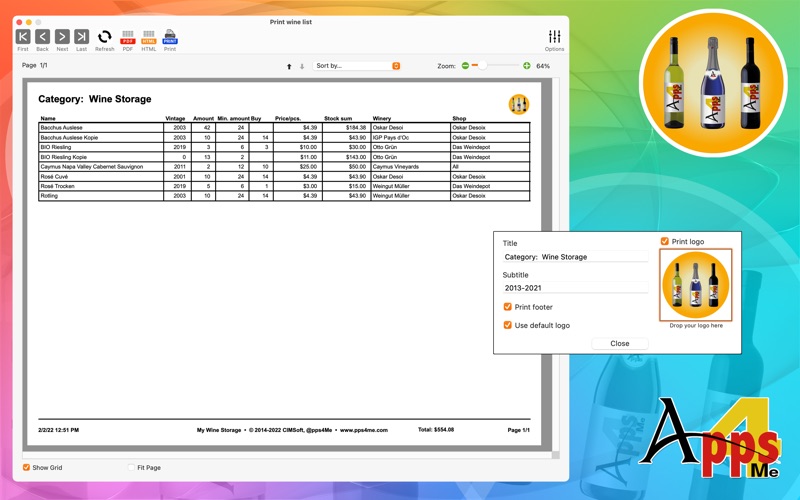Screen dimensions: 800x500
Task: Click the IGP Pays d'Oc winery cell
Action: pyautogui.click(x=410, y=137)
